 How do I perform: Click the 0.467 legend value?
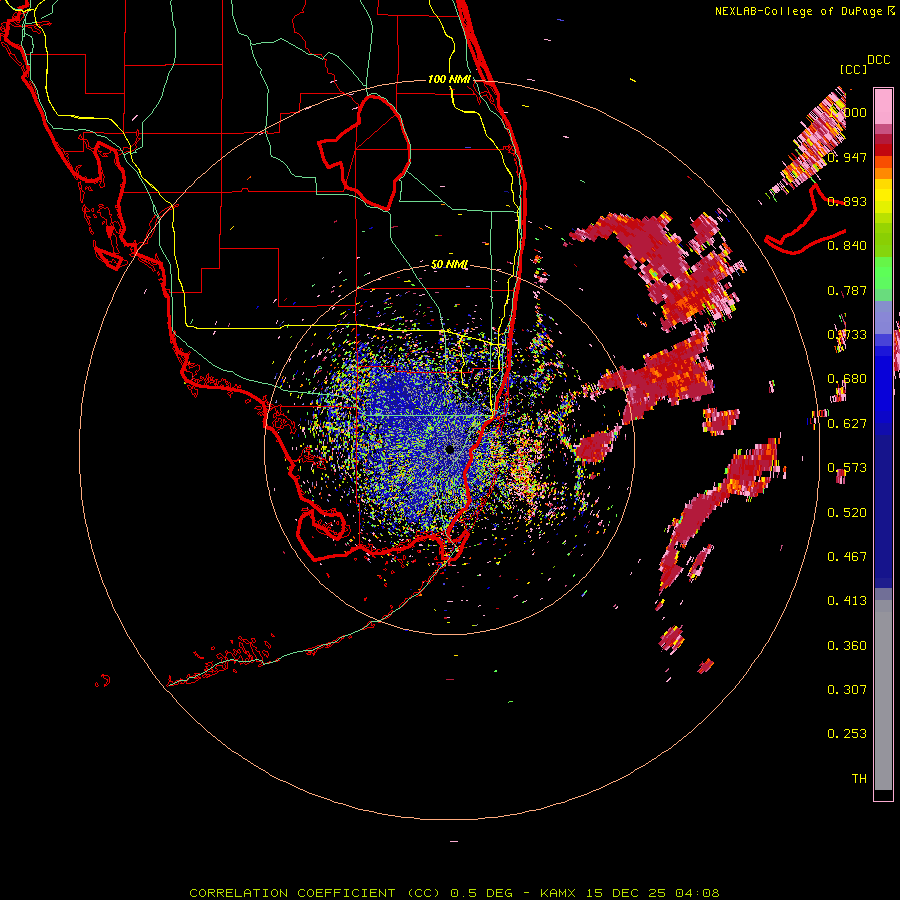(847, 556)
